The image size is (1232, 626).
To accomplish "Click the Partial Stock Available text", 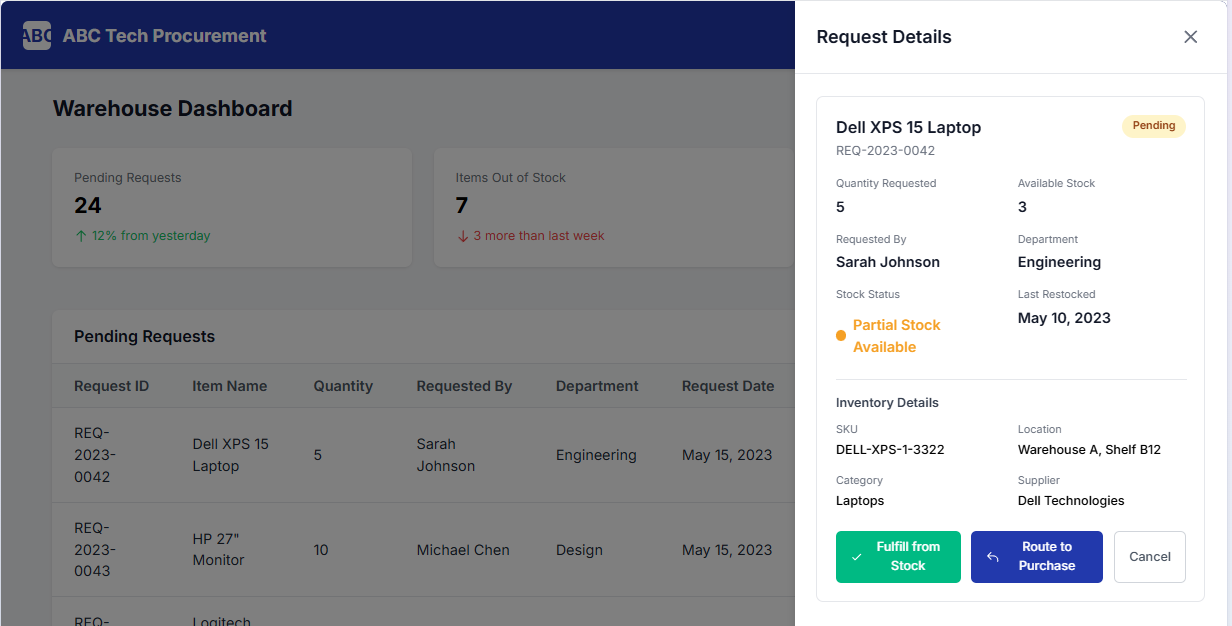I will [896, 336].
